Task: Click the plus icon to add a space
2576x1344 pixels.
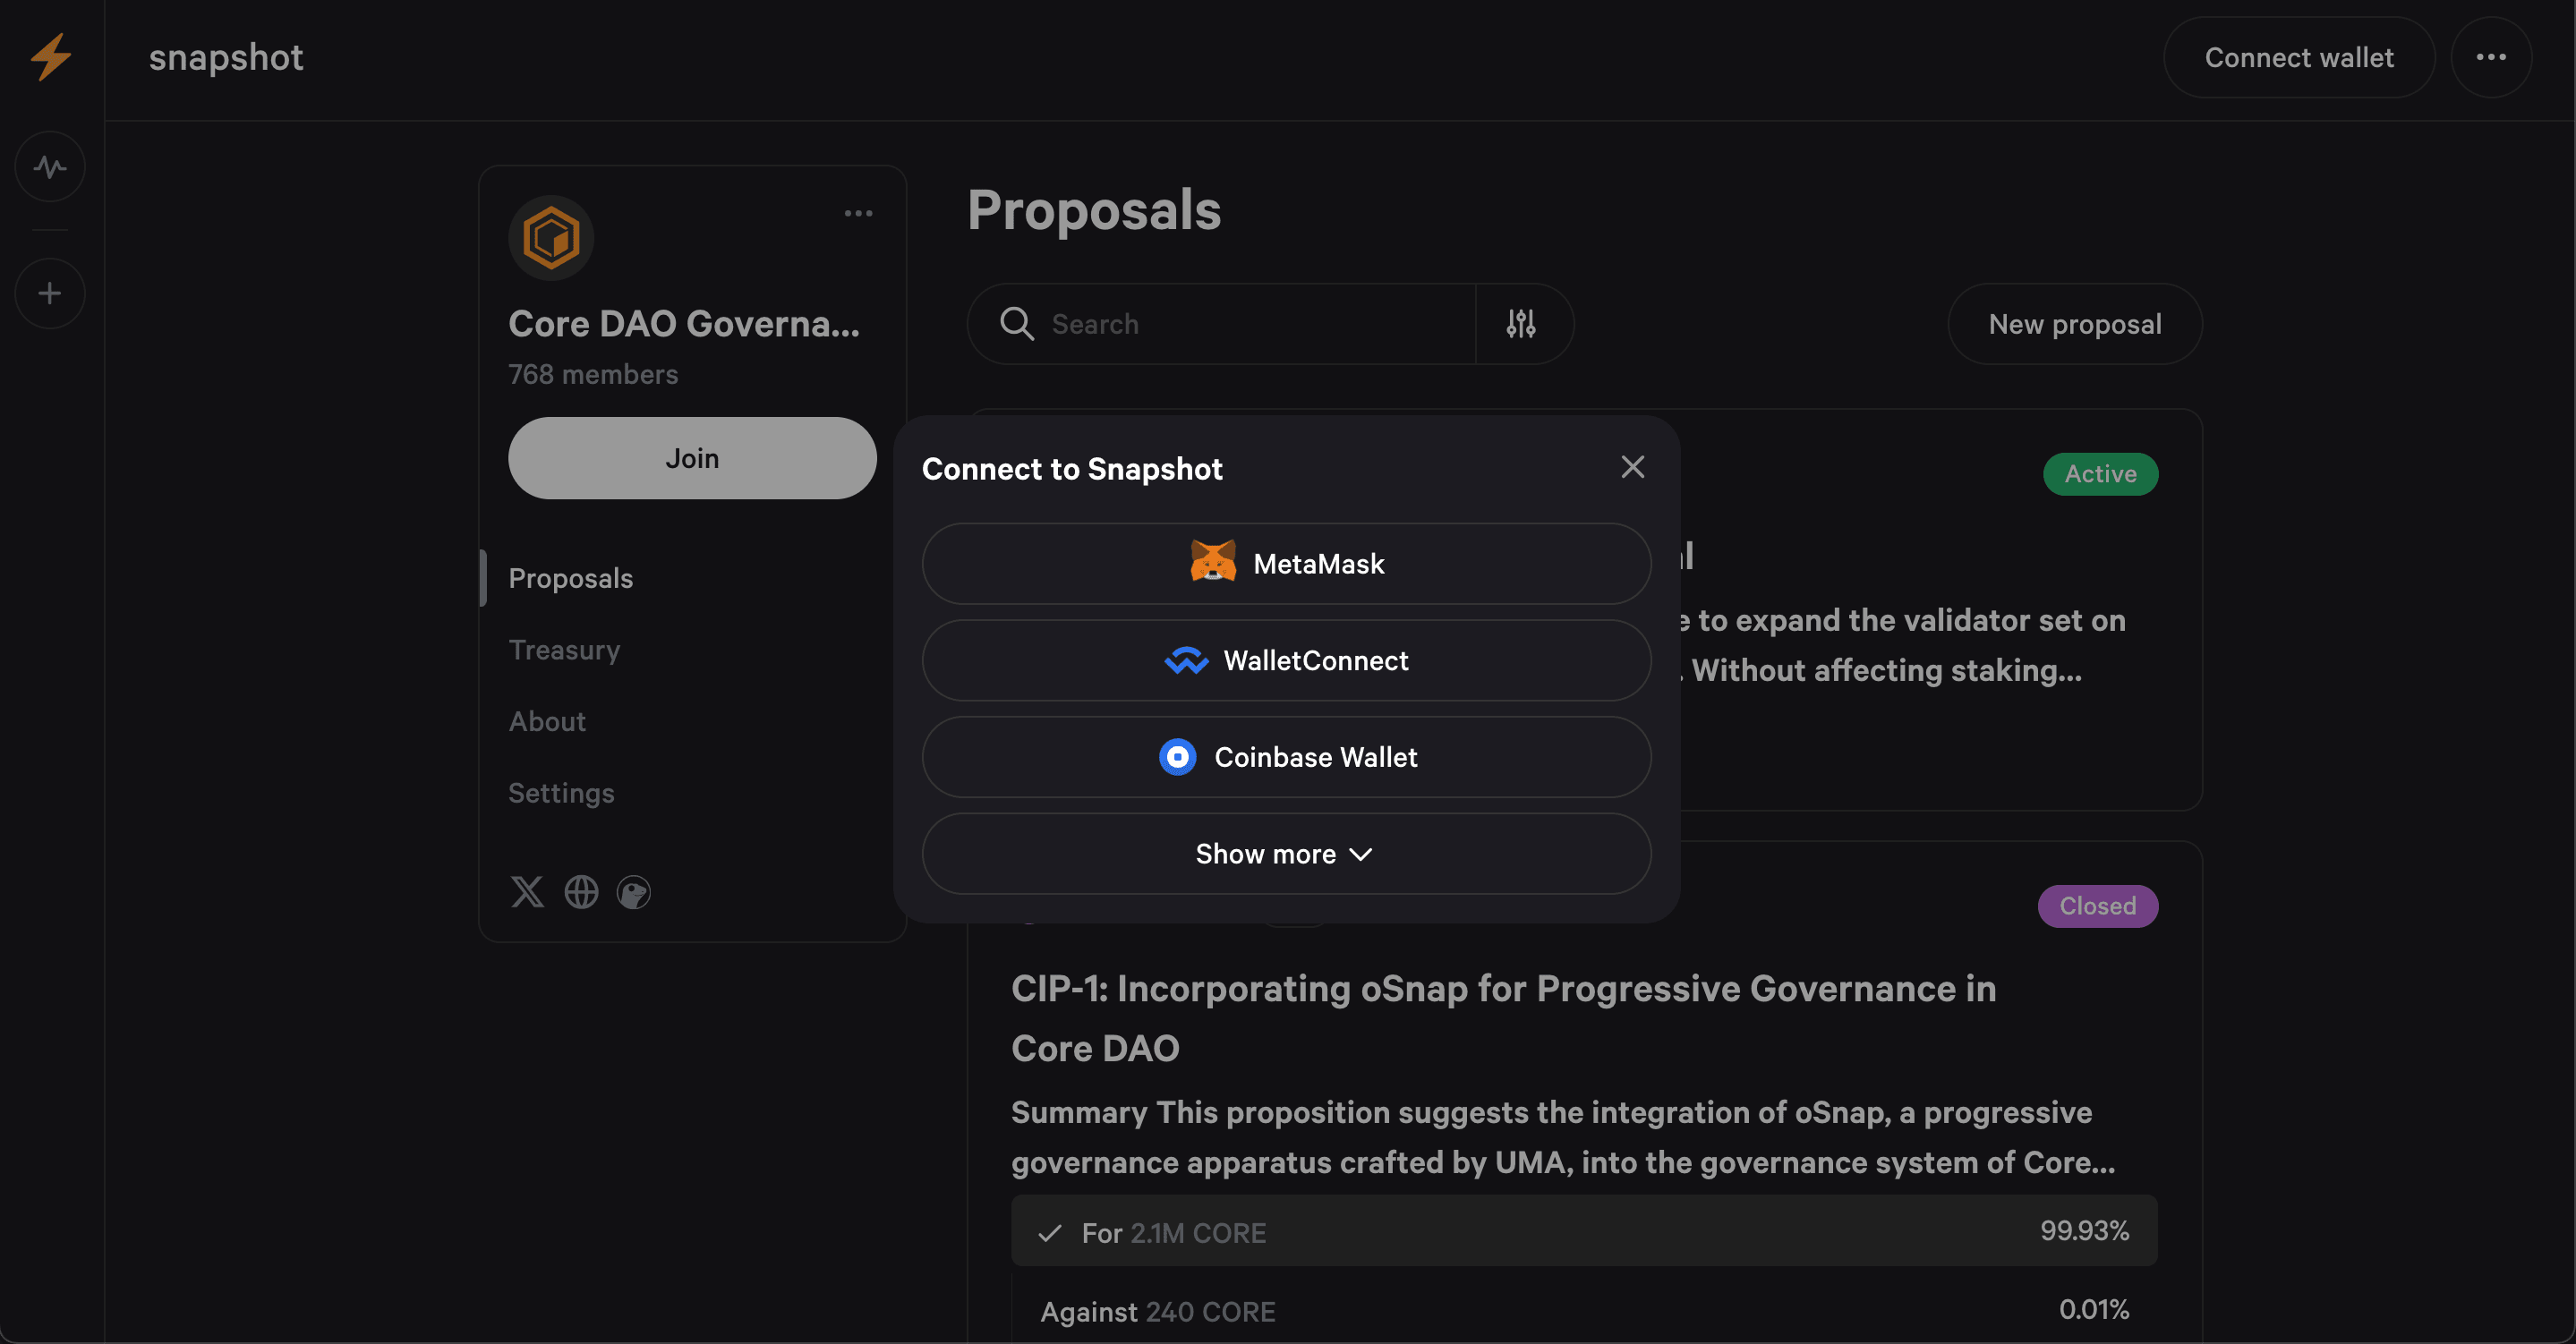Action: (x=49, y=293)
